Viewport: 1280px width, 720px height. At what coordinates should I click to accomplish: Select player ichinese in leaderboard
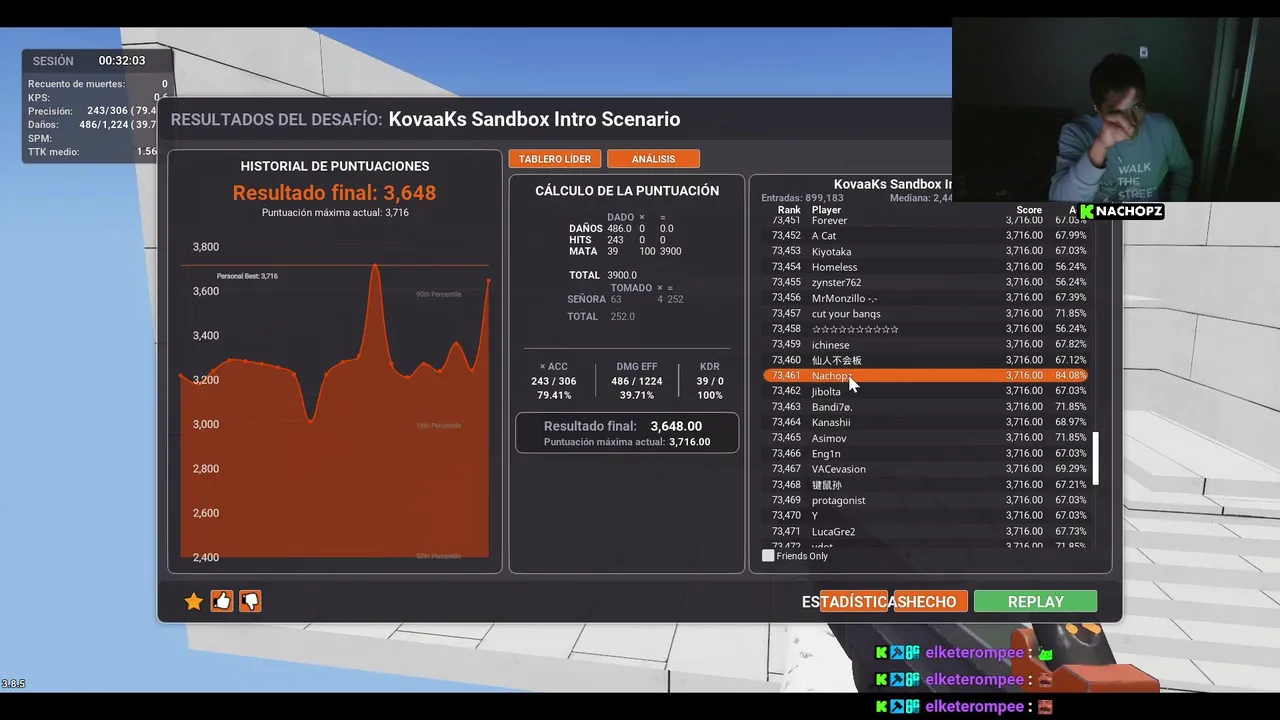point(926,345)
